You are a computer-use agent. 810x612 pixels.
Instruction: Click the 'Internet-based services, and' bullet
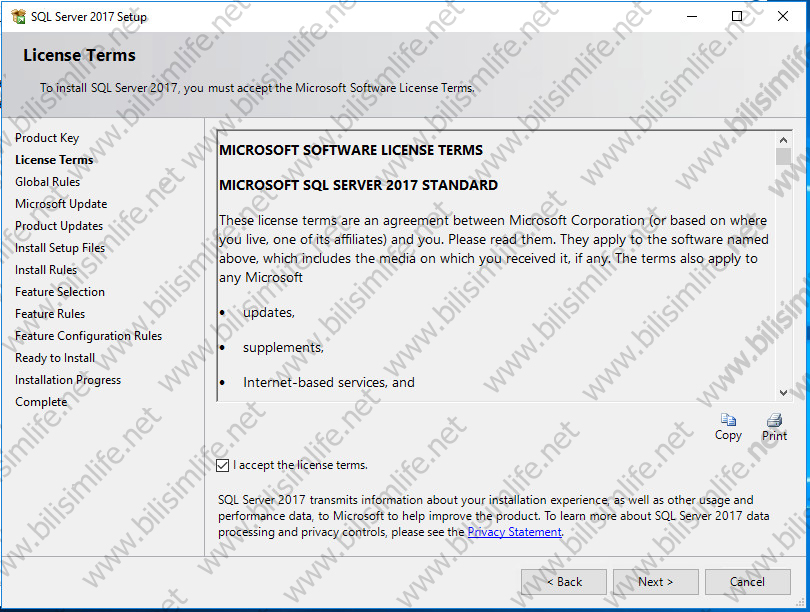coord(329,383)
